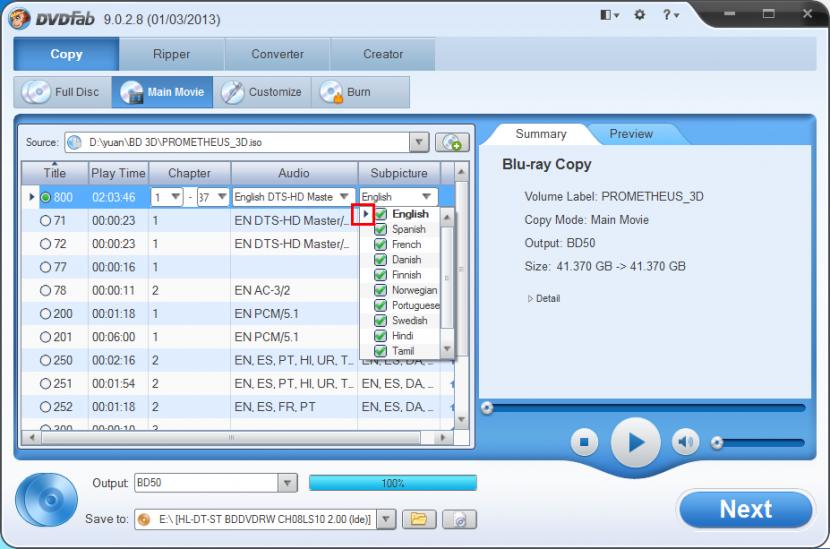
Task: Select title 71 radio button
Action: click(46, 221)
